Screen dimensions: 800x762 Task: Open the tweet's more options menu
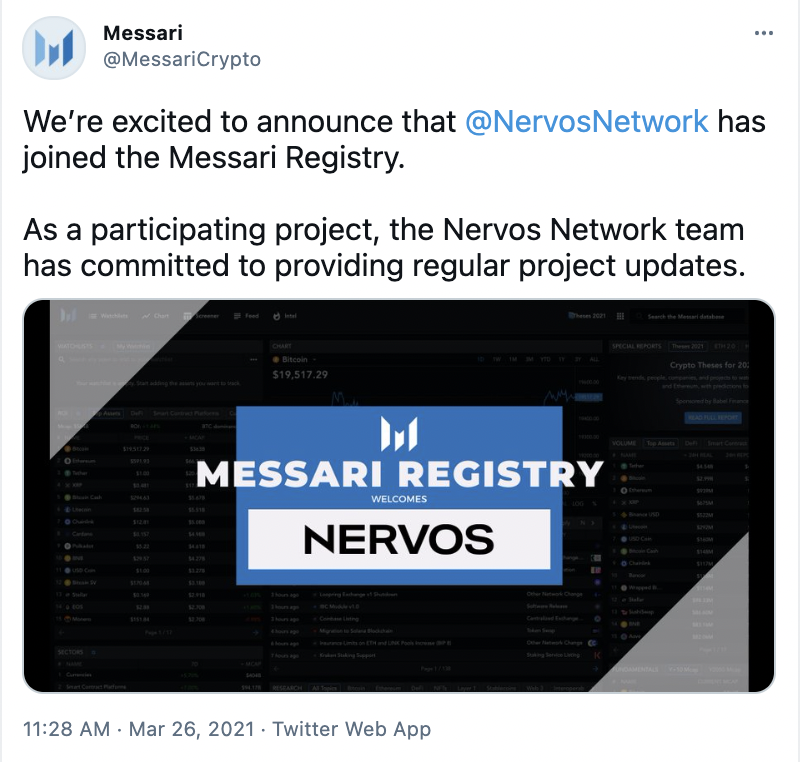point(763,33)
